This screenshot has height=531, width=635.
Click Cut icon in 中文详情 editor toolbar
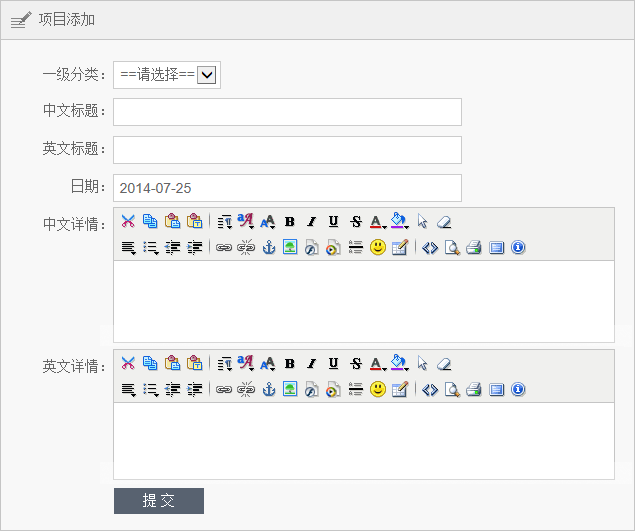(x=128, y=222)
